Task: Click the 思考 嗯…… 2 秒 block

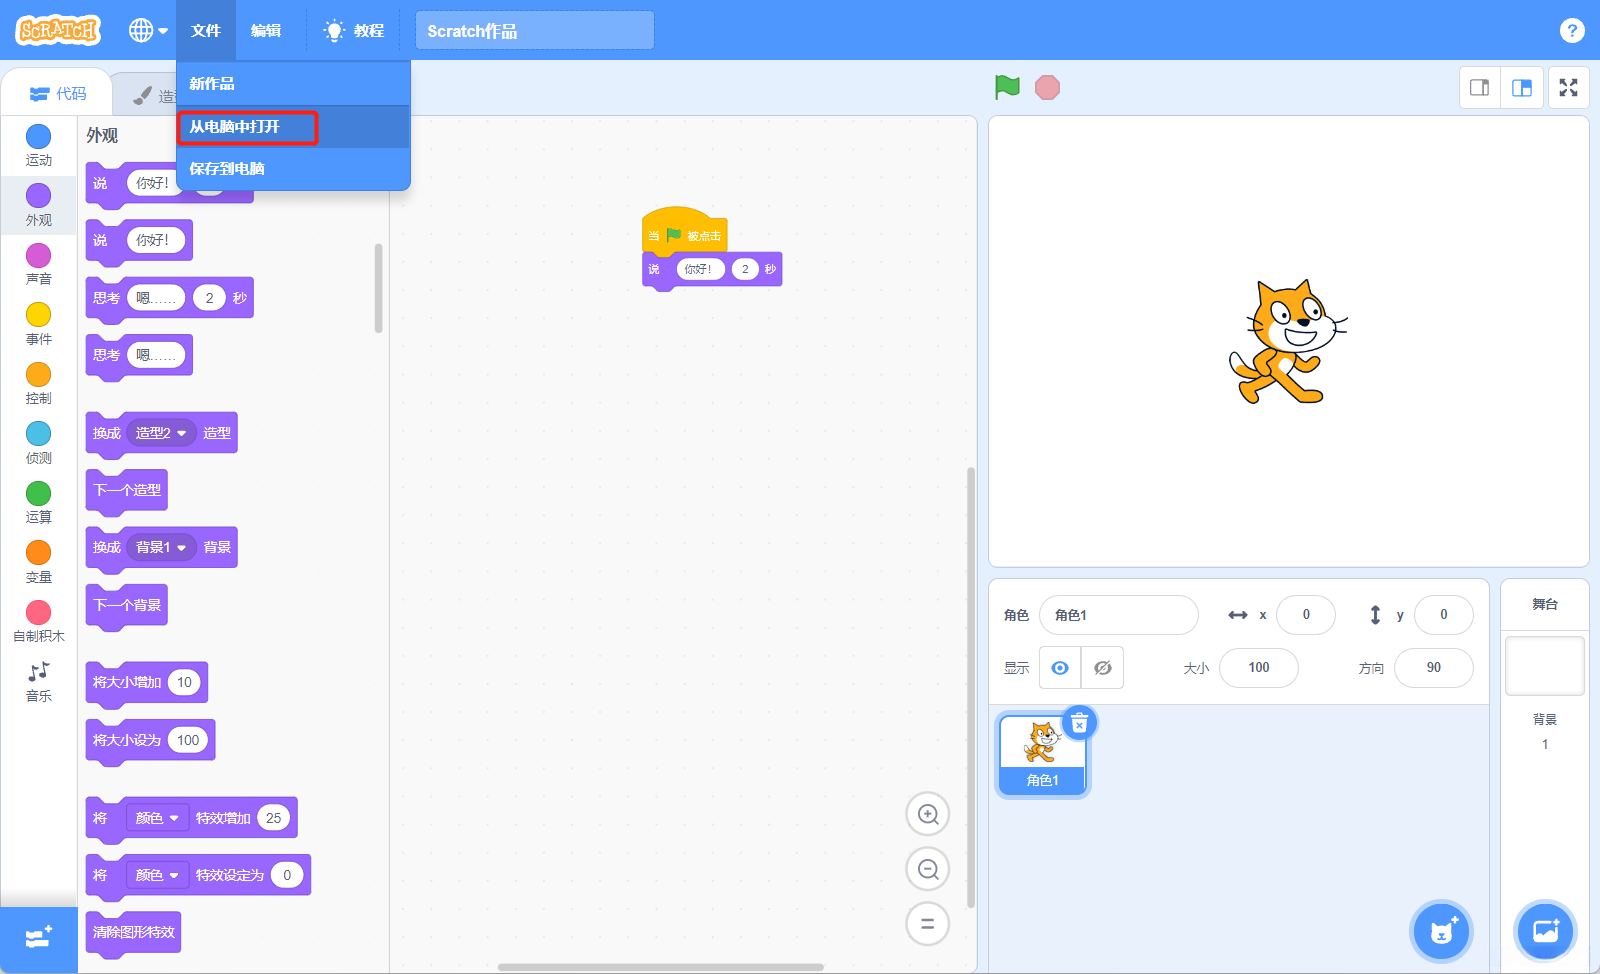Action: tap(170, 298)
